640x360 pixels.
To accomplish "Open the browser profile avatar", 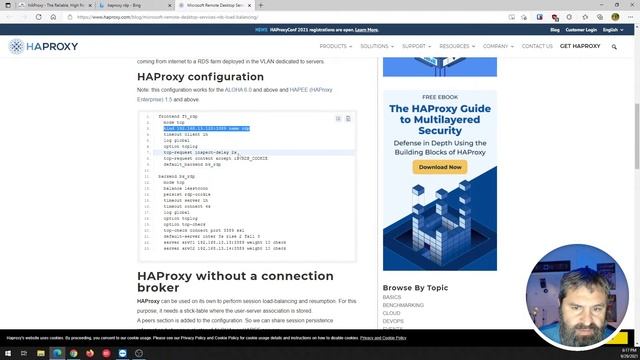I will [x=616, y=17].
